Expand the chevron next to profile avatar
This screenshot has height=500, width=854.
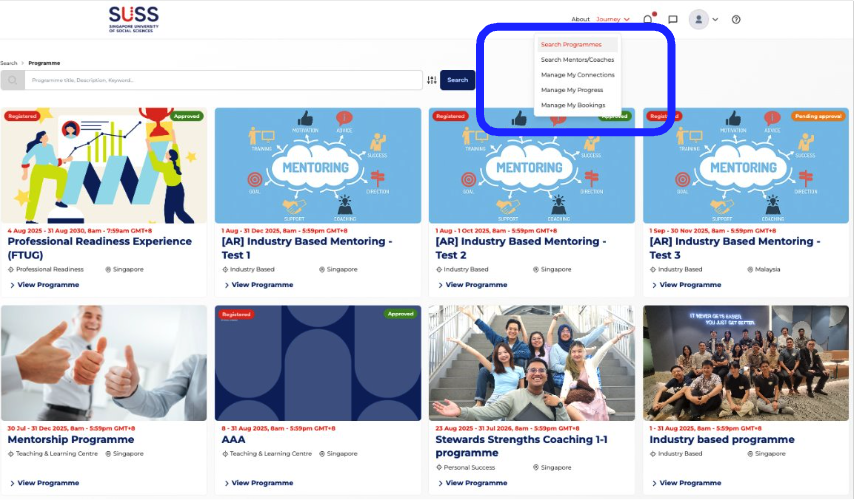tap(715, 19)
